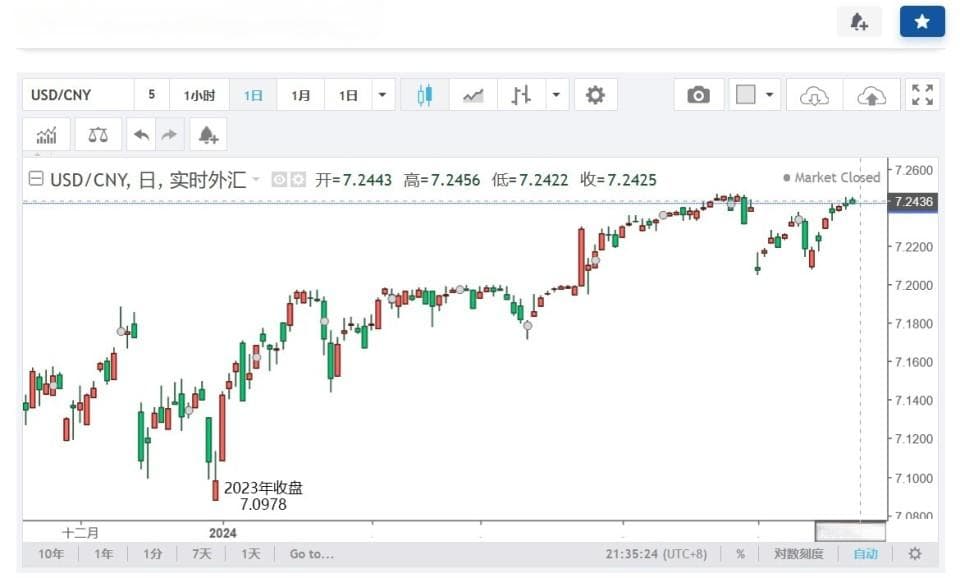Click the 收=7.2425 close value
The width and height of the screenshot is (960, 578).
point(618,179)
